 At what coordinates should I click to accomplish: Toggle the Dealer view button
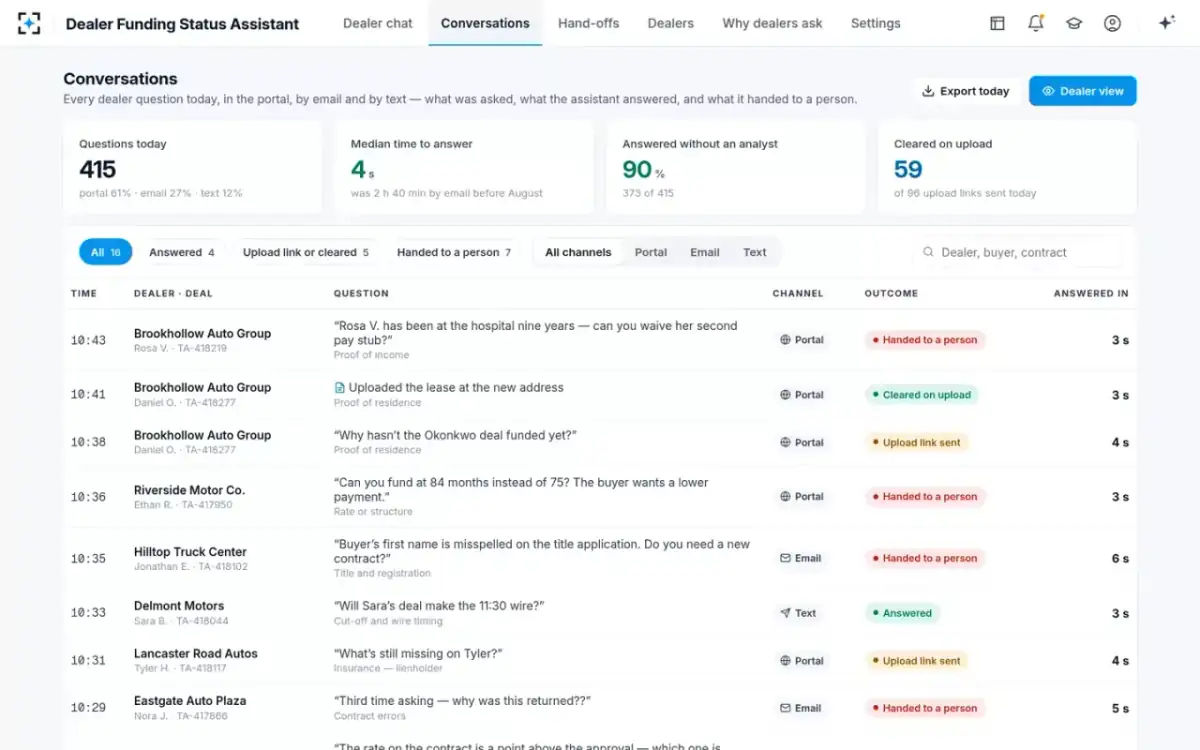(1083, 91)
